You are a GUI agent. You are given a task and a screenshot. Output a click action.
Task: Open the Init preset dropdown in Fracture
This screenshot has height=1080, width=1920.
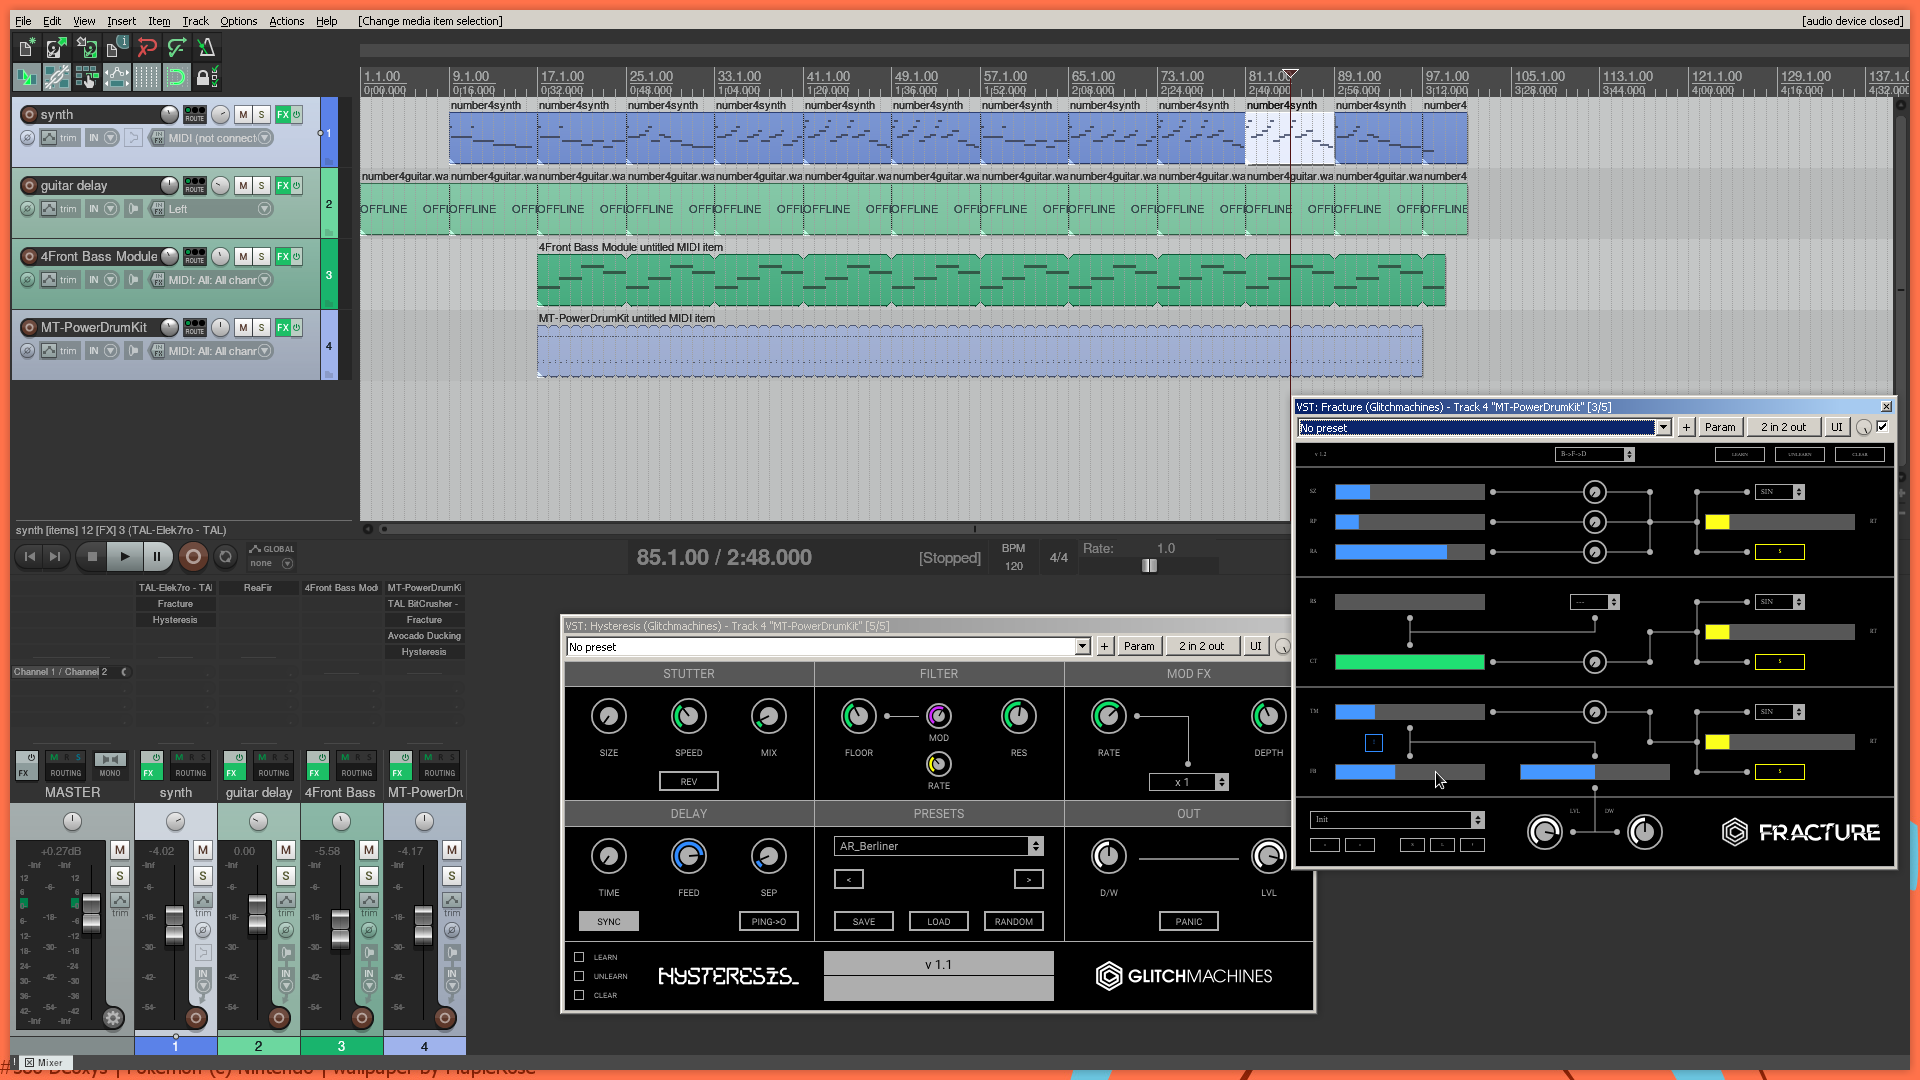point(1397,820)
